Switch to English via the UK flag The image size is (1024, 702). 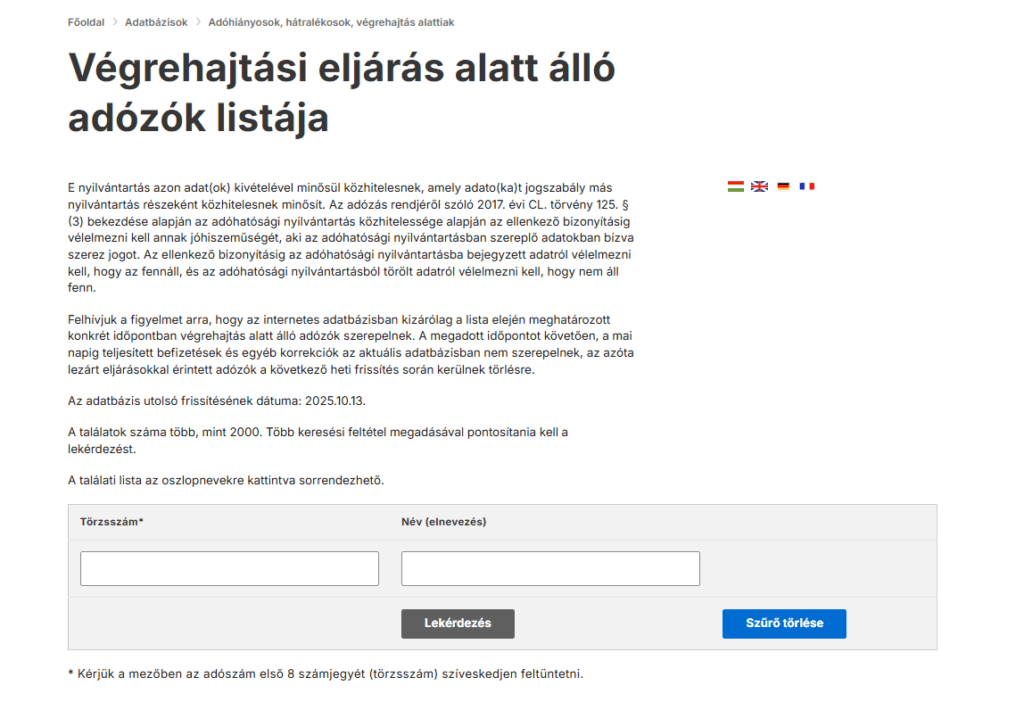pos(759,186)
